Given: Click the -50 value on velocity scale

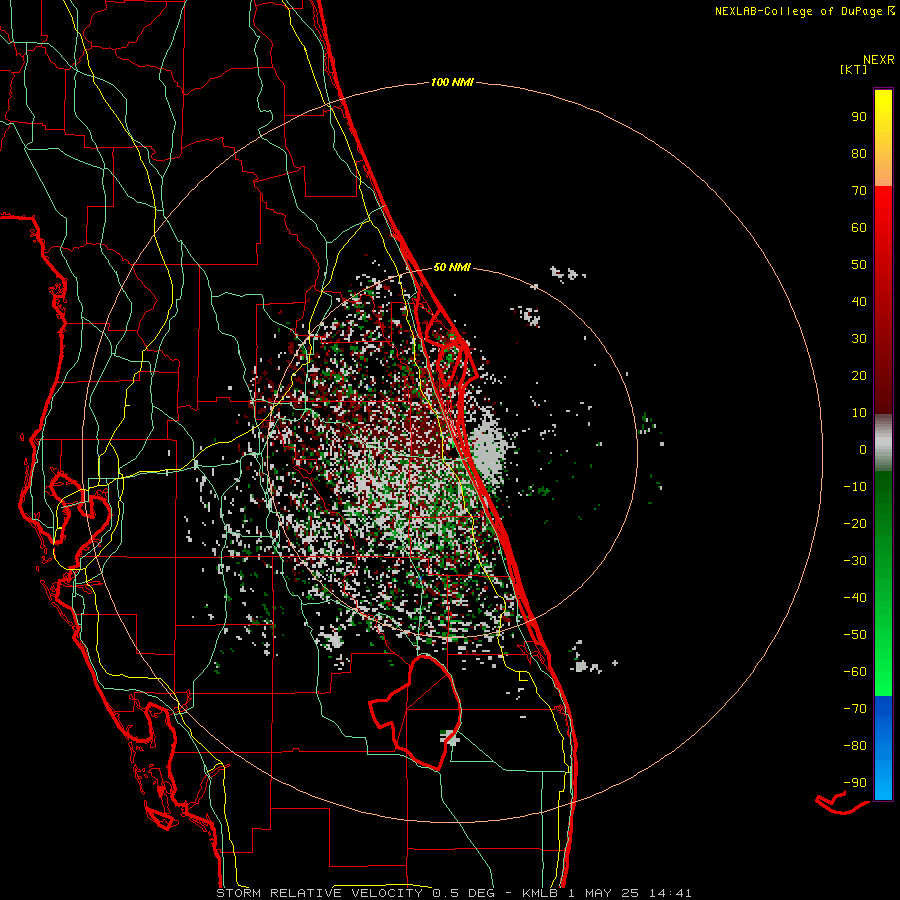Looking at the screenshot, I should 855,635.
